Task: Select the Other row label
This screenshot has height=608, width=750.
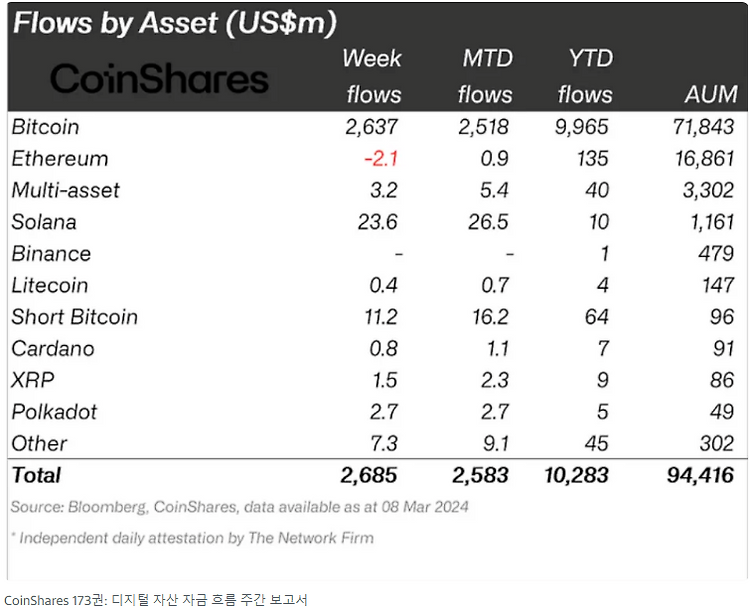Action: click(x=39, y=443)
